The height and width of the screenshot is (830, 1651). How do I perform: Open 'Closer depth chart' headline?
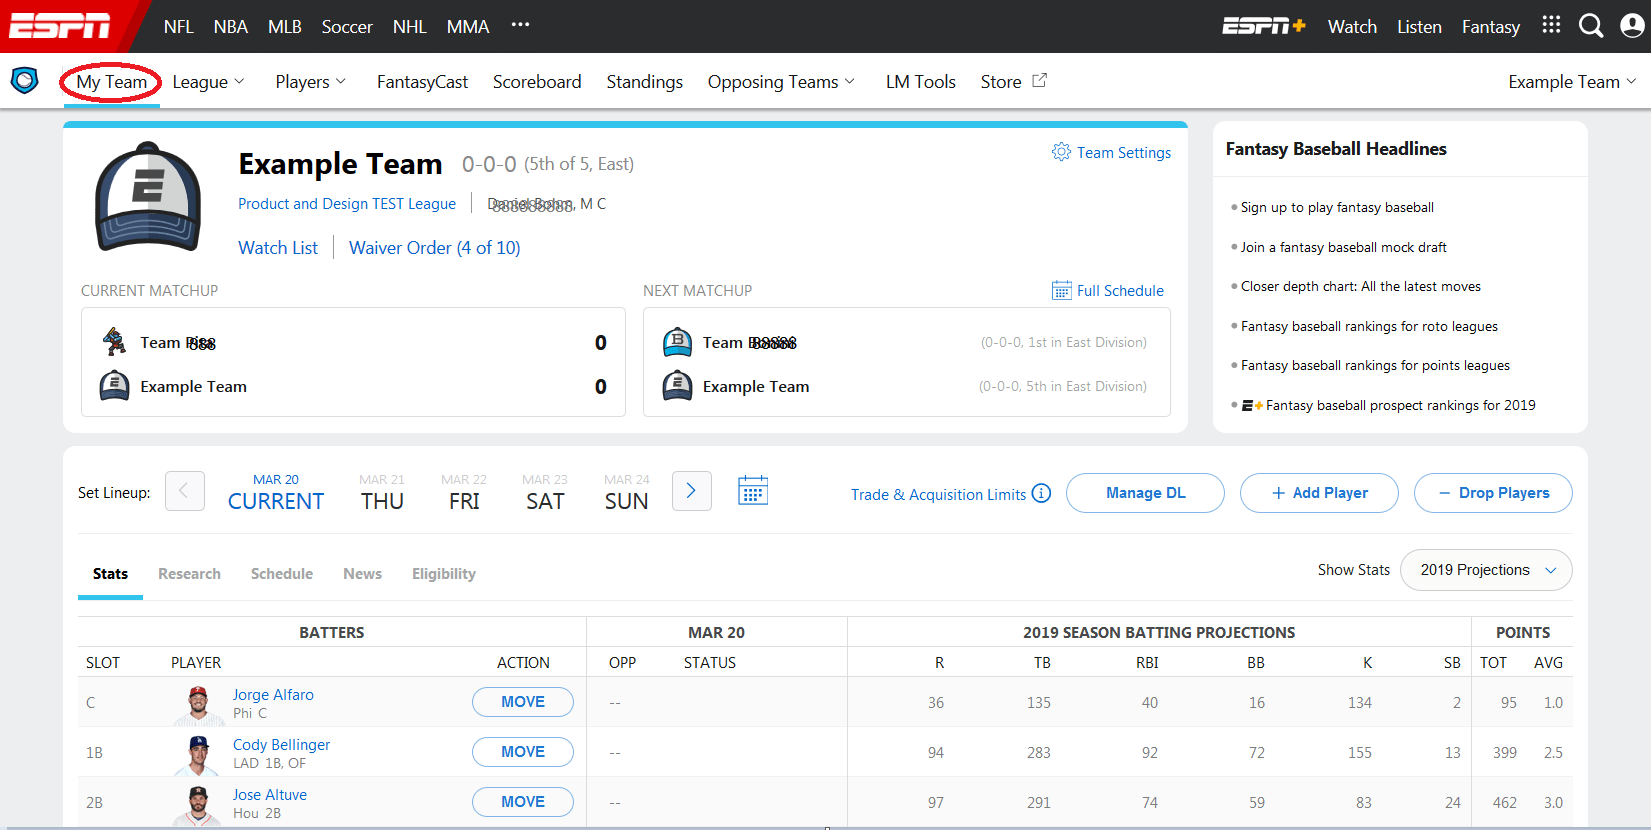pos(1361,287)
